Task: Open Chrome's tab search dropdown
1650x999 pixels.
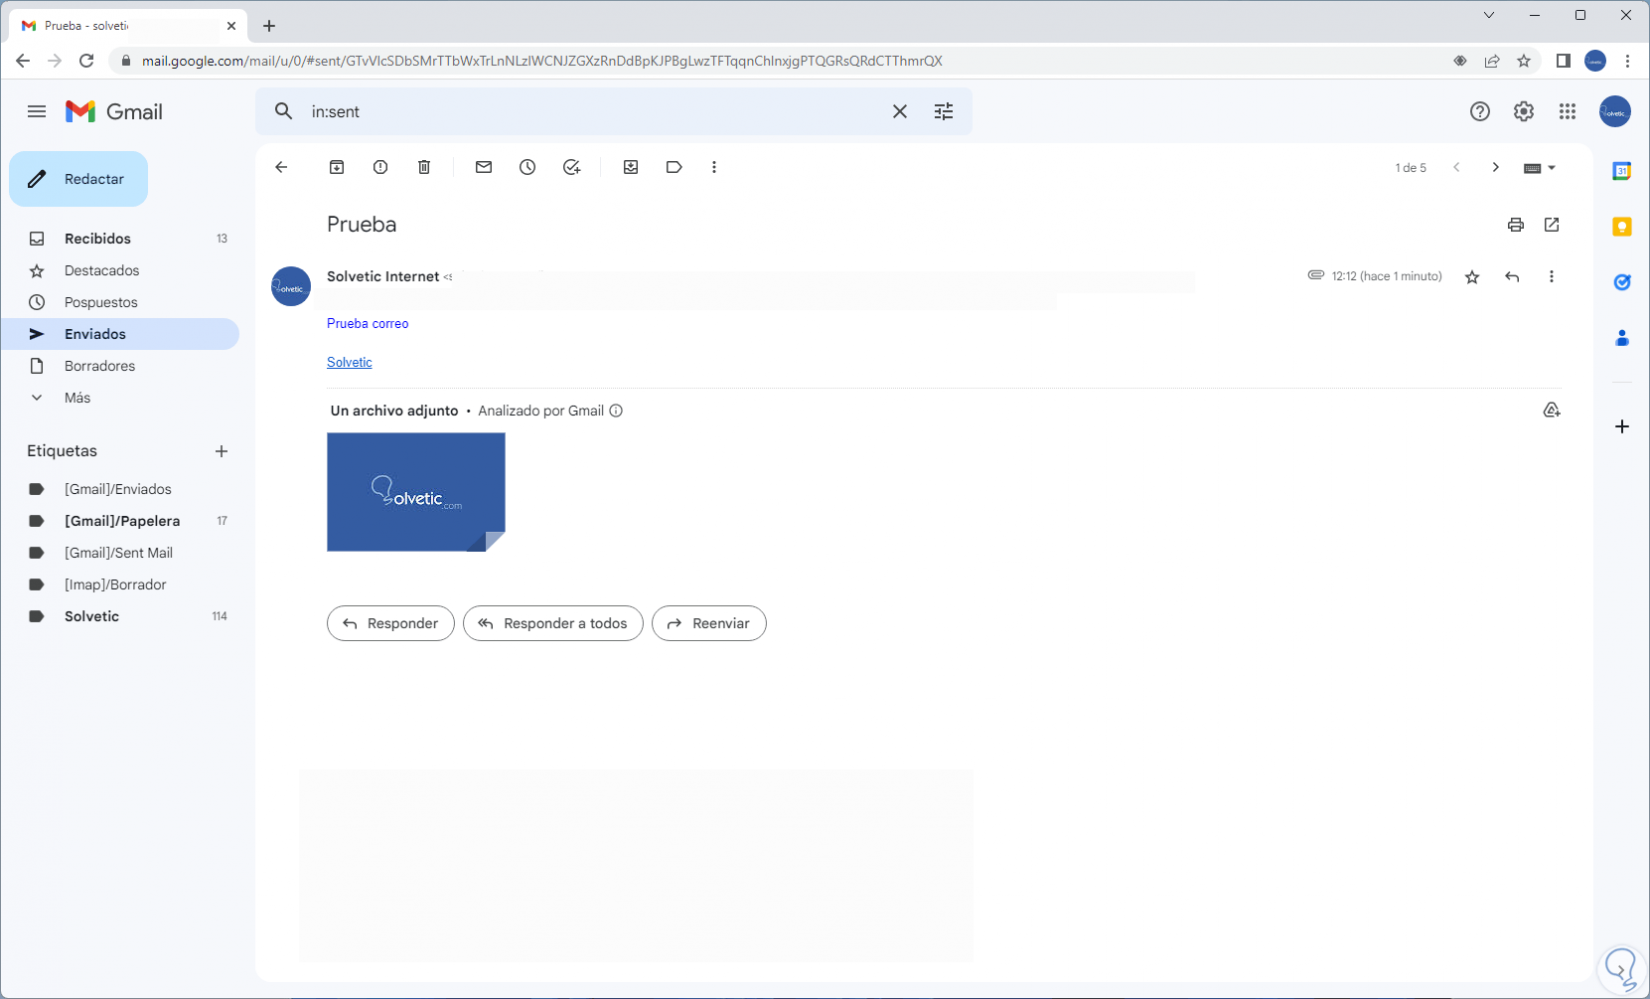Action: click(1489, 15)
